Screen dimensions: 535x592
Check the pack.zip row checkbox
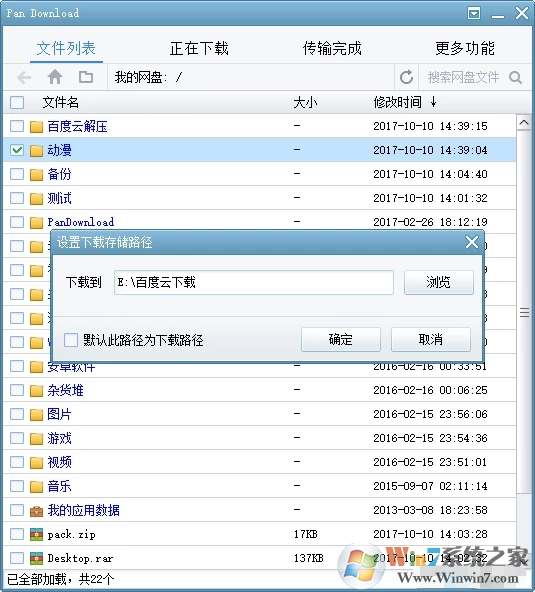coord(17,534)
